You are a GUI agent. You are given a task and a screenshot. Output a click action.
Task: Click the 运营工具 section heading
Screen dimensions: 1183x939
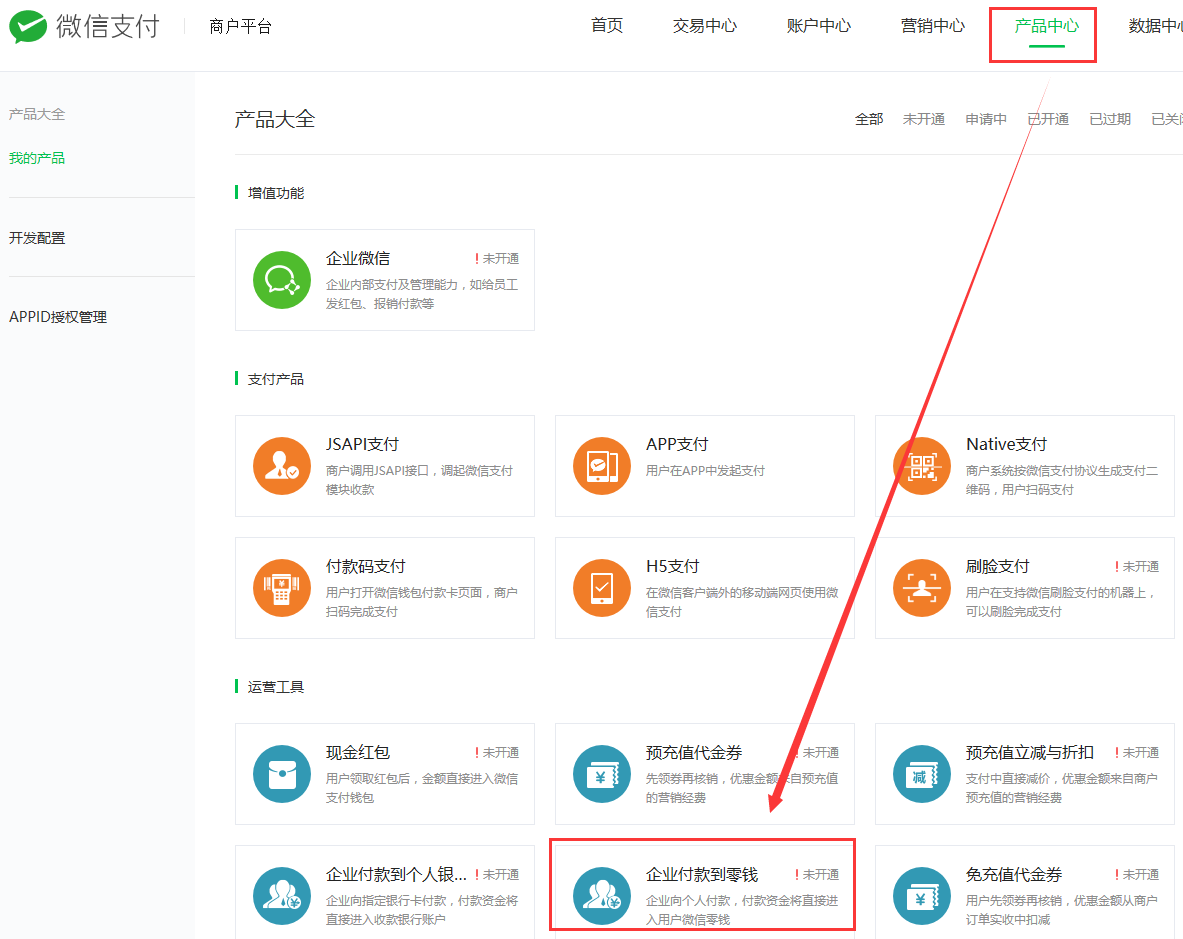[276, 687]
